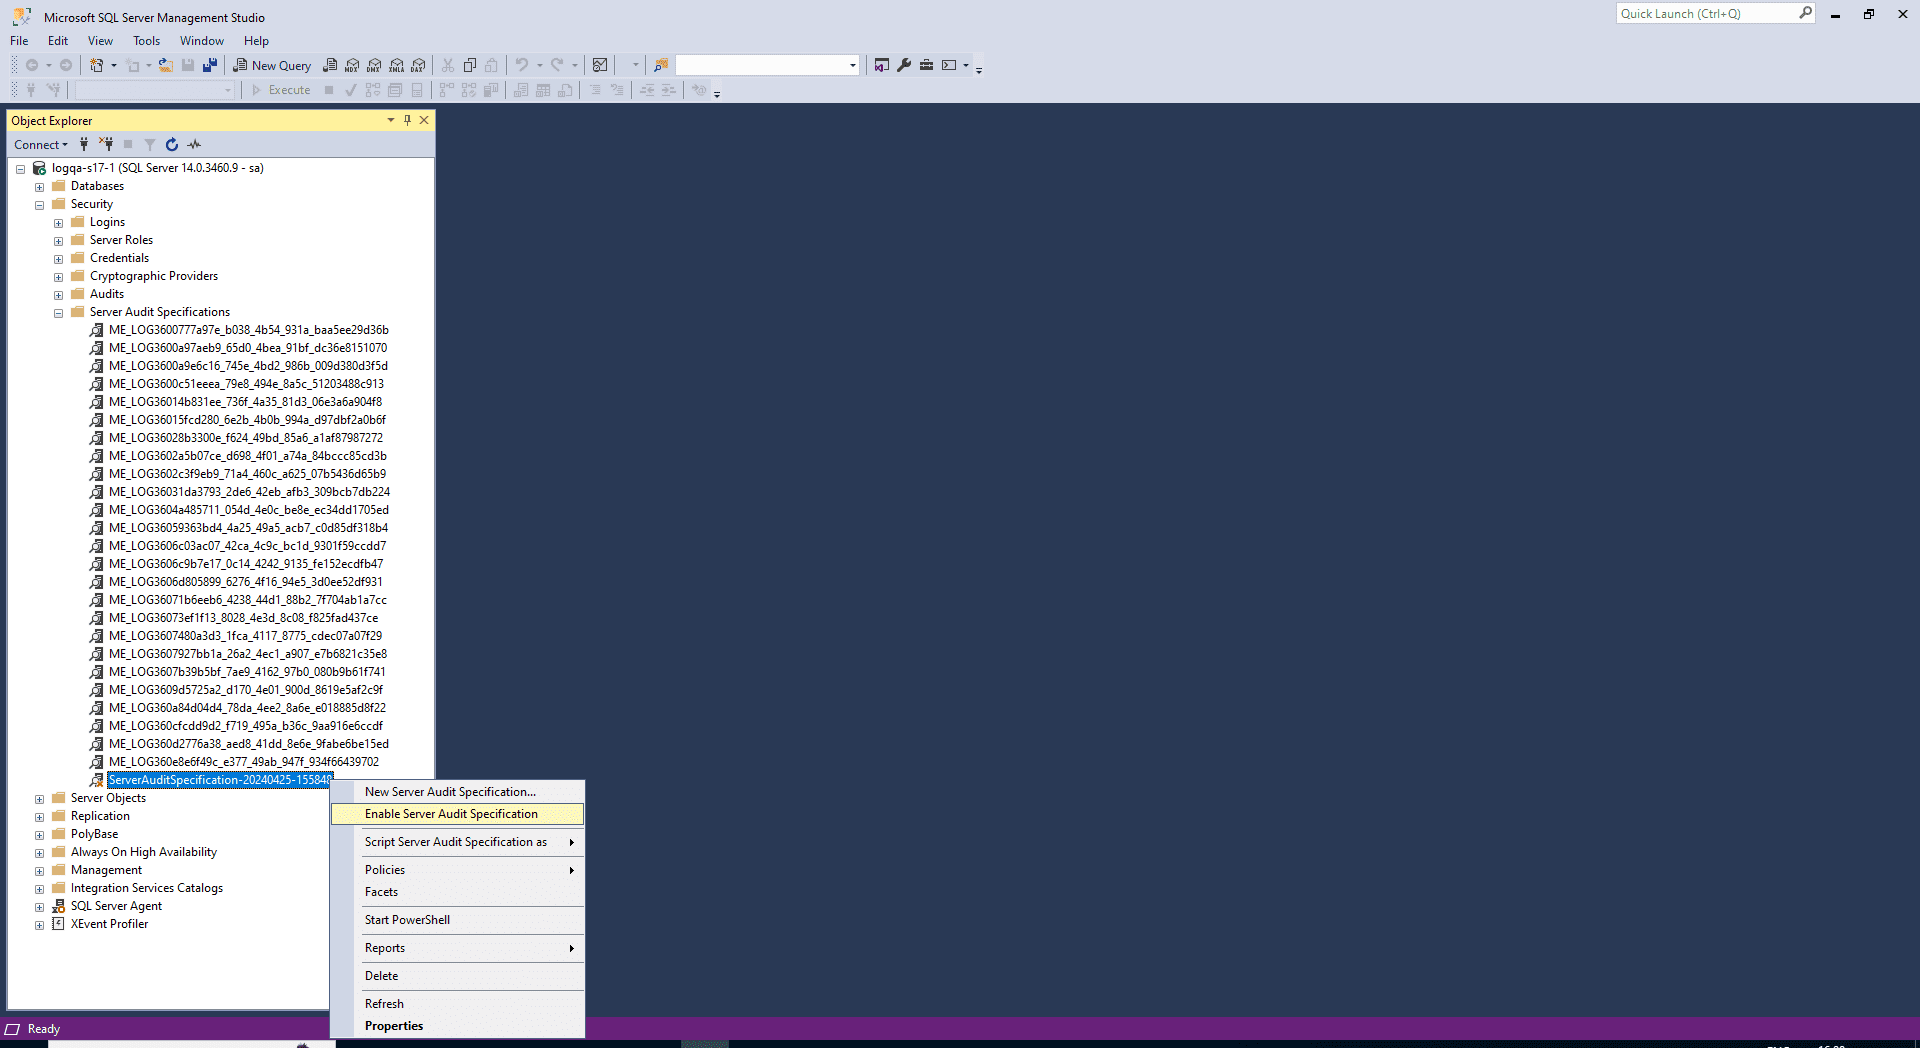Expand the Logins folder
This screenshot has width=1920, height=1048.
pos(58,223)
